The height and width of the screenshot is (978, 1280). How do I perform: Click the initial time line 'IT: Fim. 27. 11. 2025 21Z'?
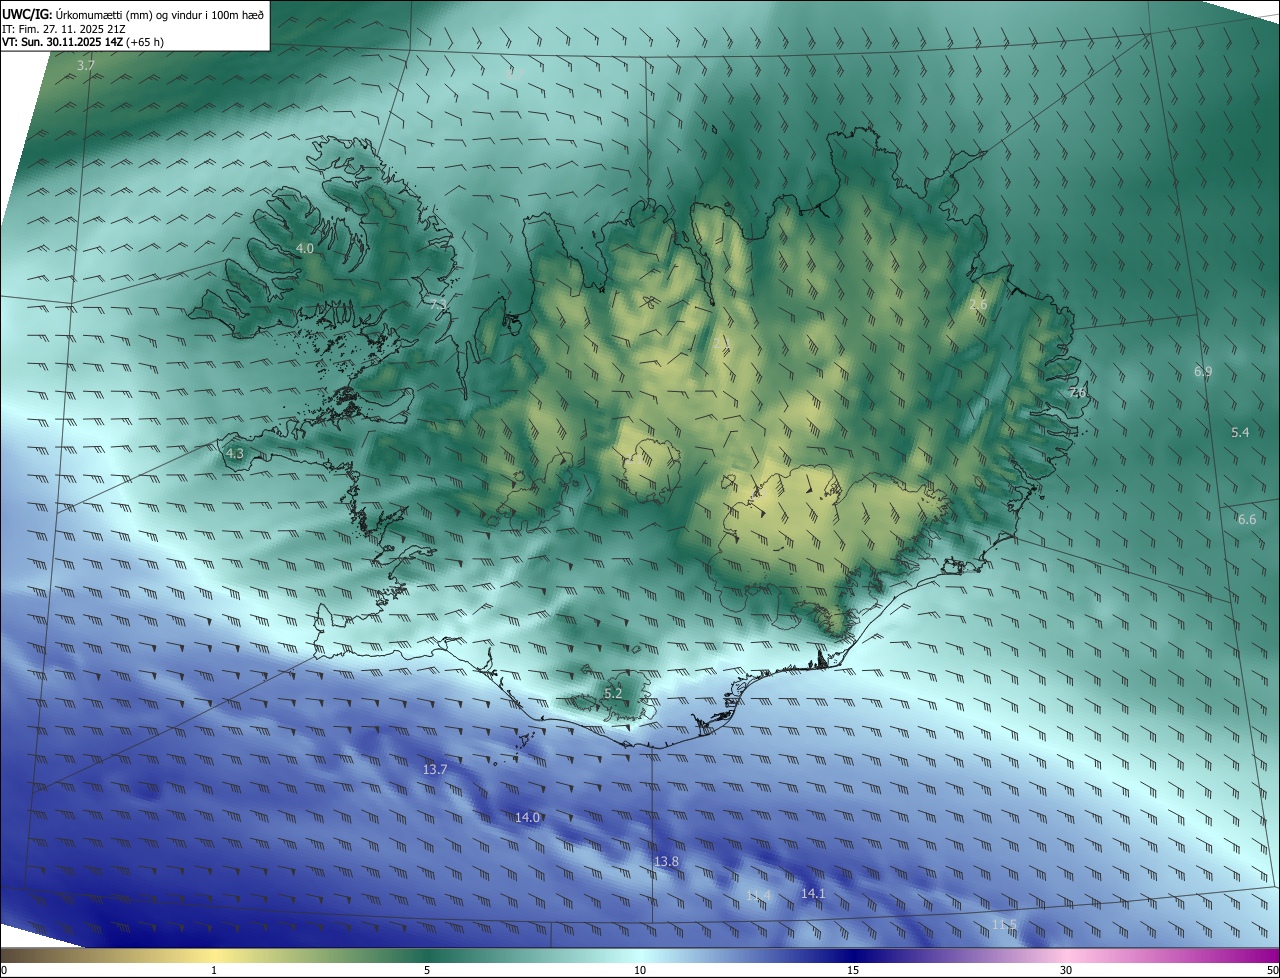point(64,29)
